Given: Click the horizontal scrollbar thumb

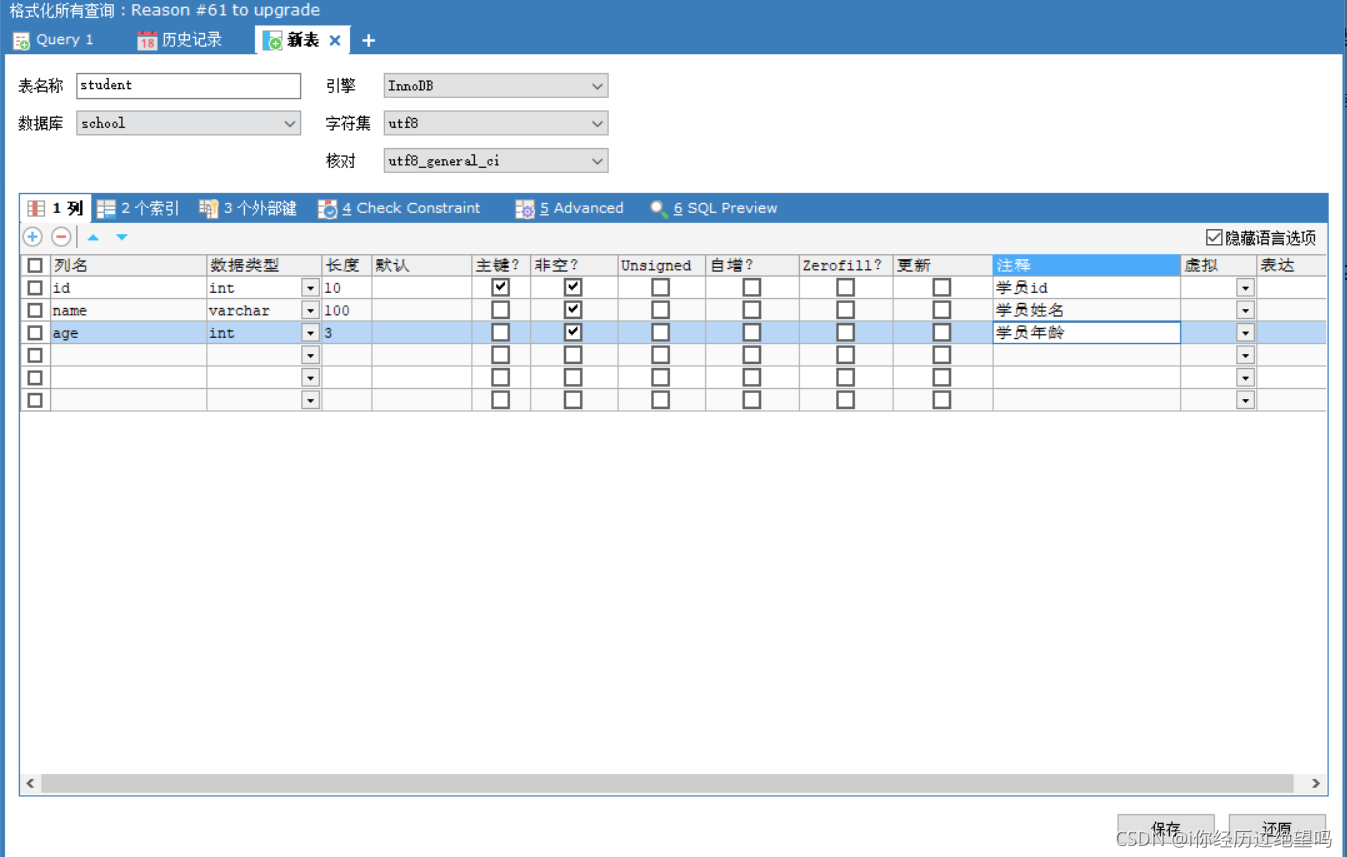Looking at the screenshot, I should tap(667, 783).
